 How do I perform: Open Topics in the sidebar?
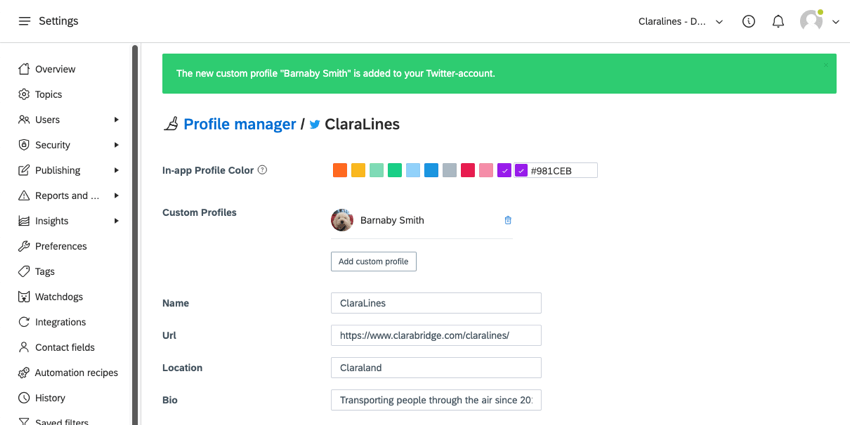tap(48, 94)
